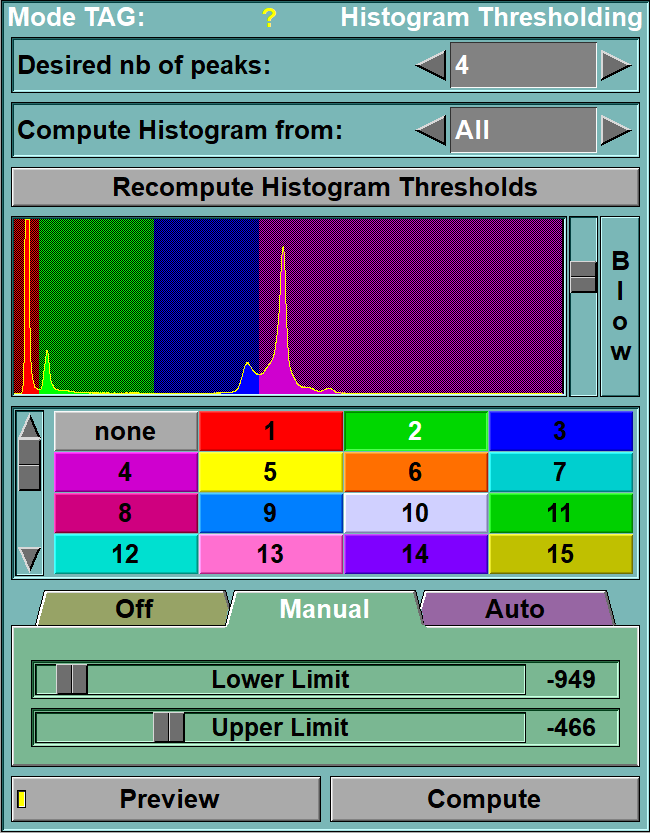
Task: Click the Compute button
Action: coord(485,799)
